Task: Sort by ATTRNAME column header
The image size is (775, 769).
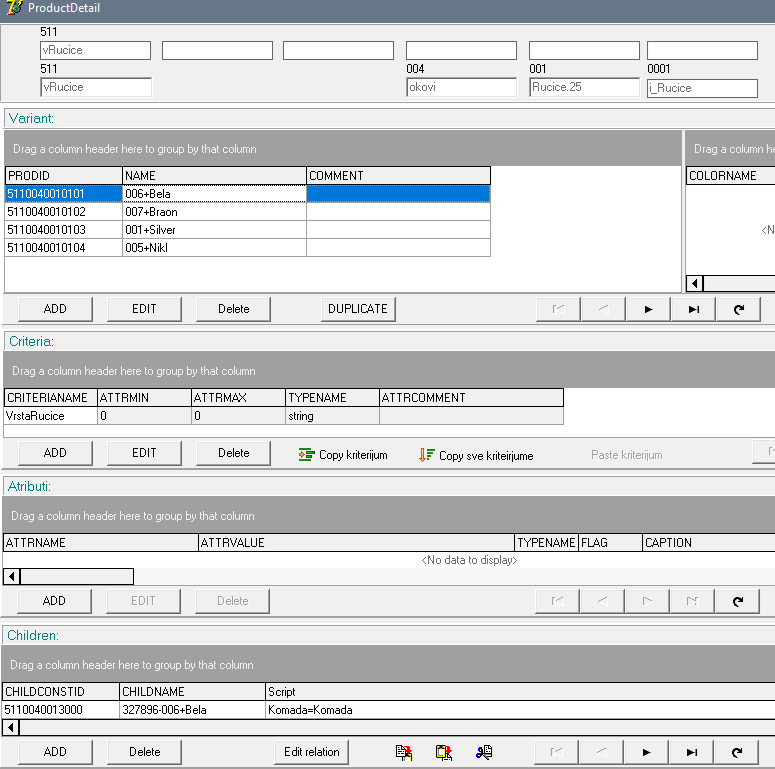Action: point(101,543)
